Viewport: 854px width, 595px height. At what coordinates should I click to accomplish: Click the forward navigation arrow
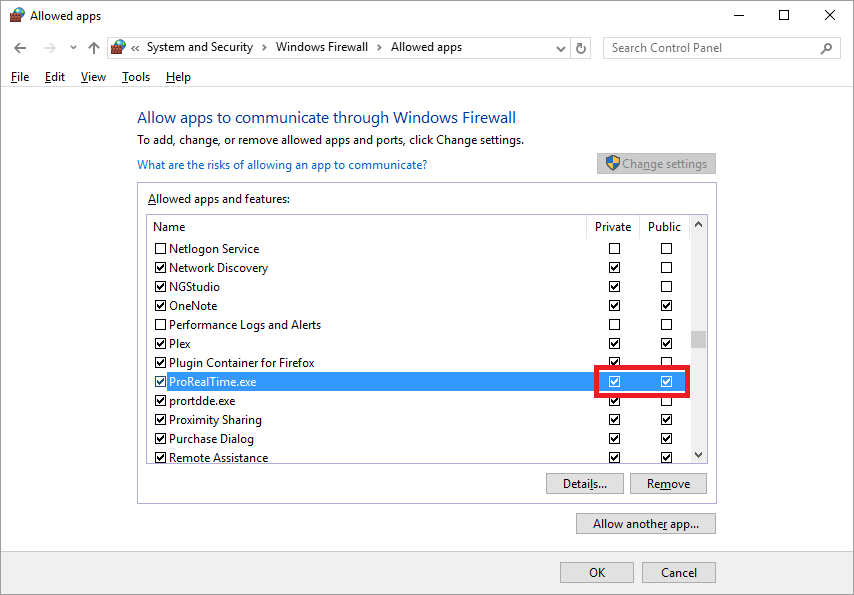click(48, 47)
